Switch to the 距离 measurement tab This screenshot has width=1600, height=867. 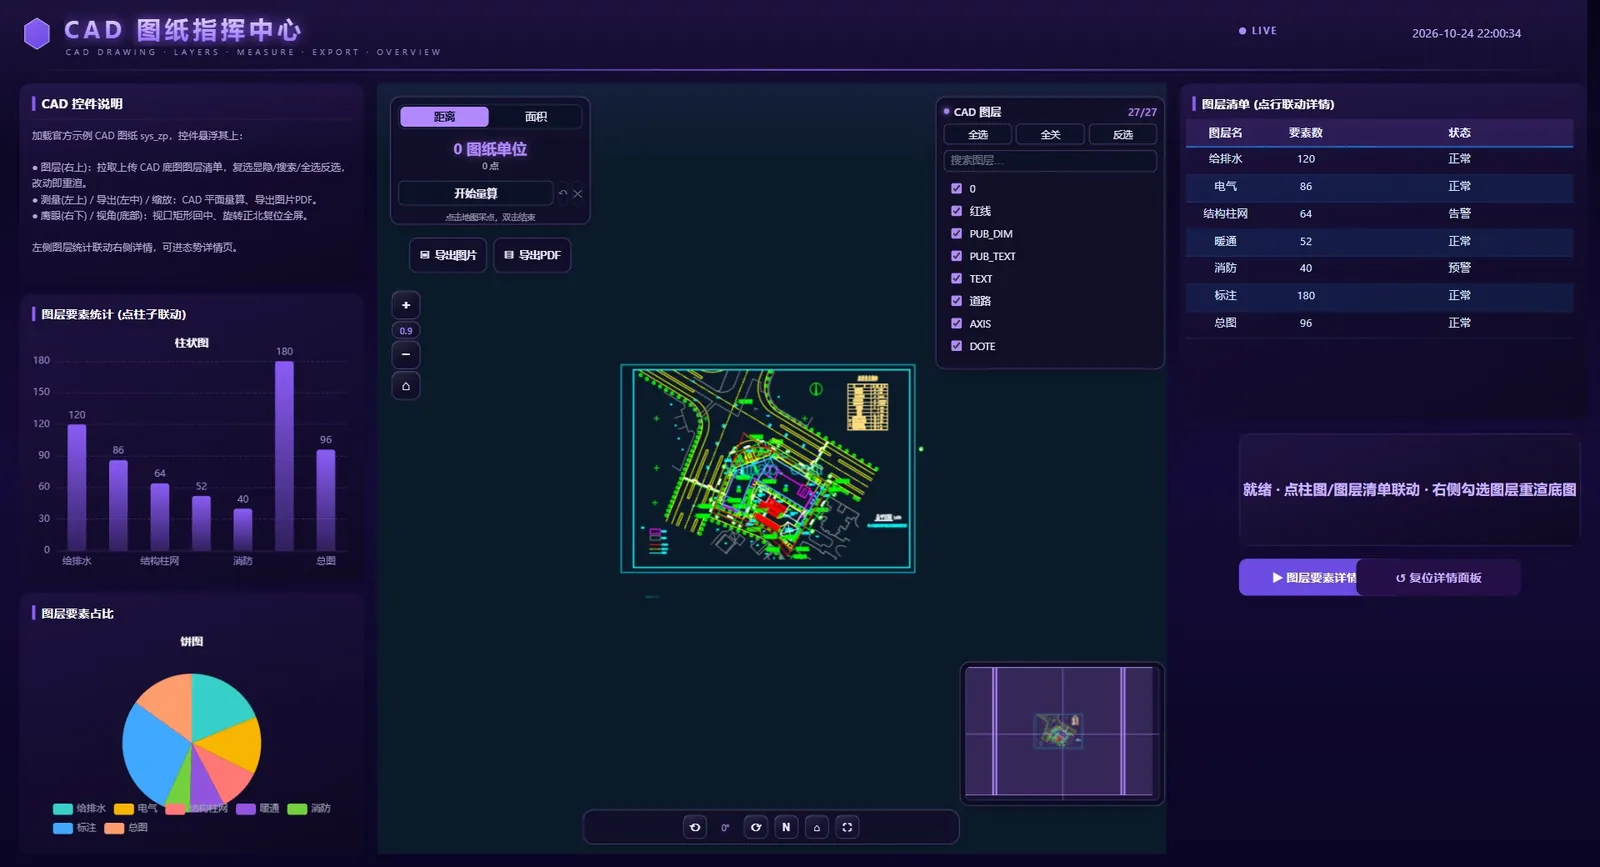click(x=444, y=117)
